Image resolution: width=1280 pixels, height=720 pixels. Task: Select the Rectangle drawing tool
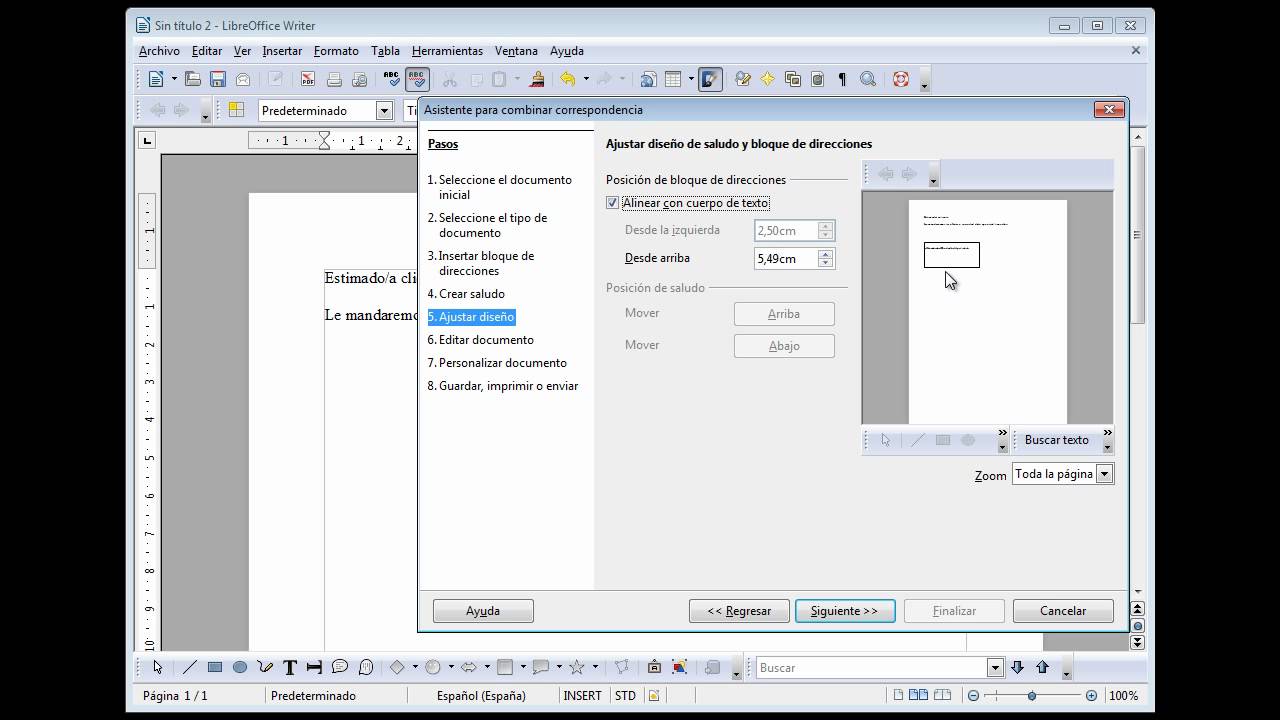(x=215, y=667)
